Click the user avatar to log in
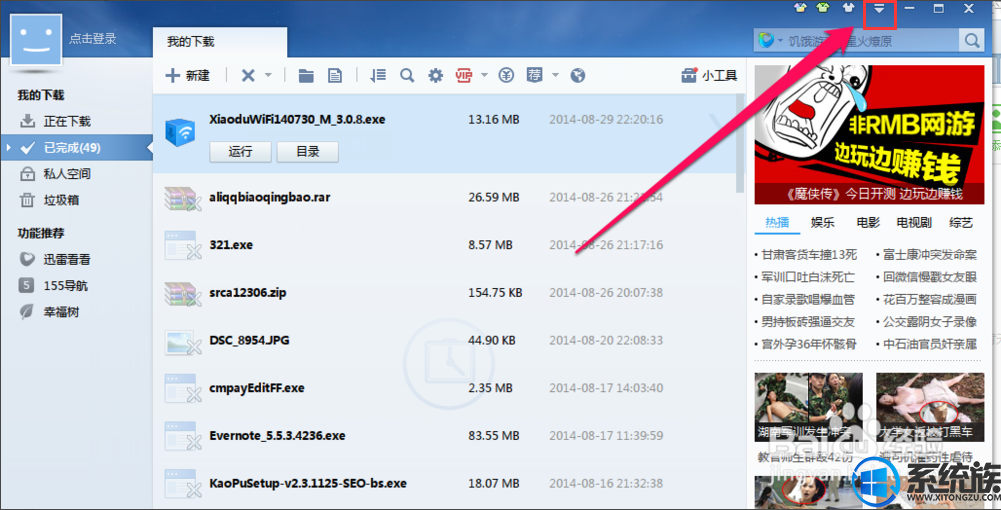This screenshot has width=1001, height=510. tap(36, 38)
